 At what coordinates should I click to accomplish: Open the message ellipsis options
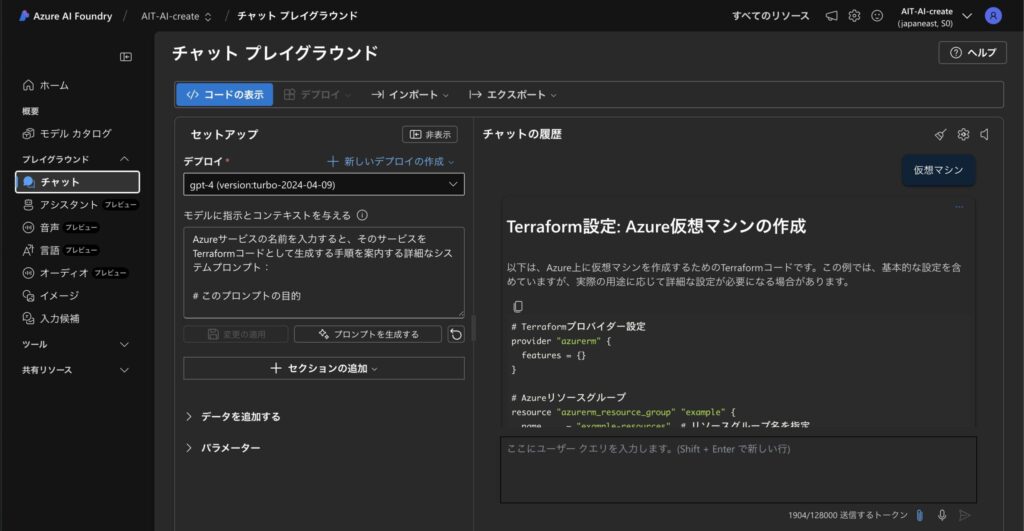pos(959,207)
